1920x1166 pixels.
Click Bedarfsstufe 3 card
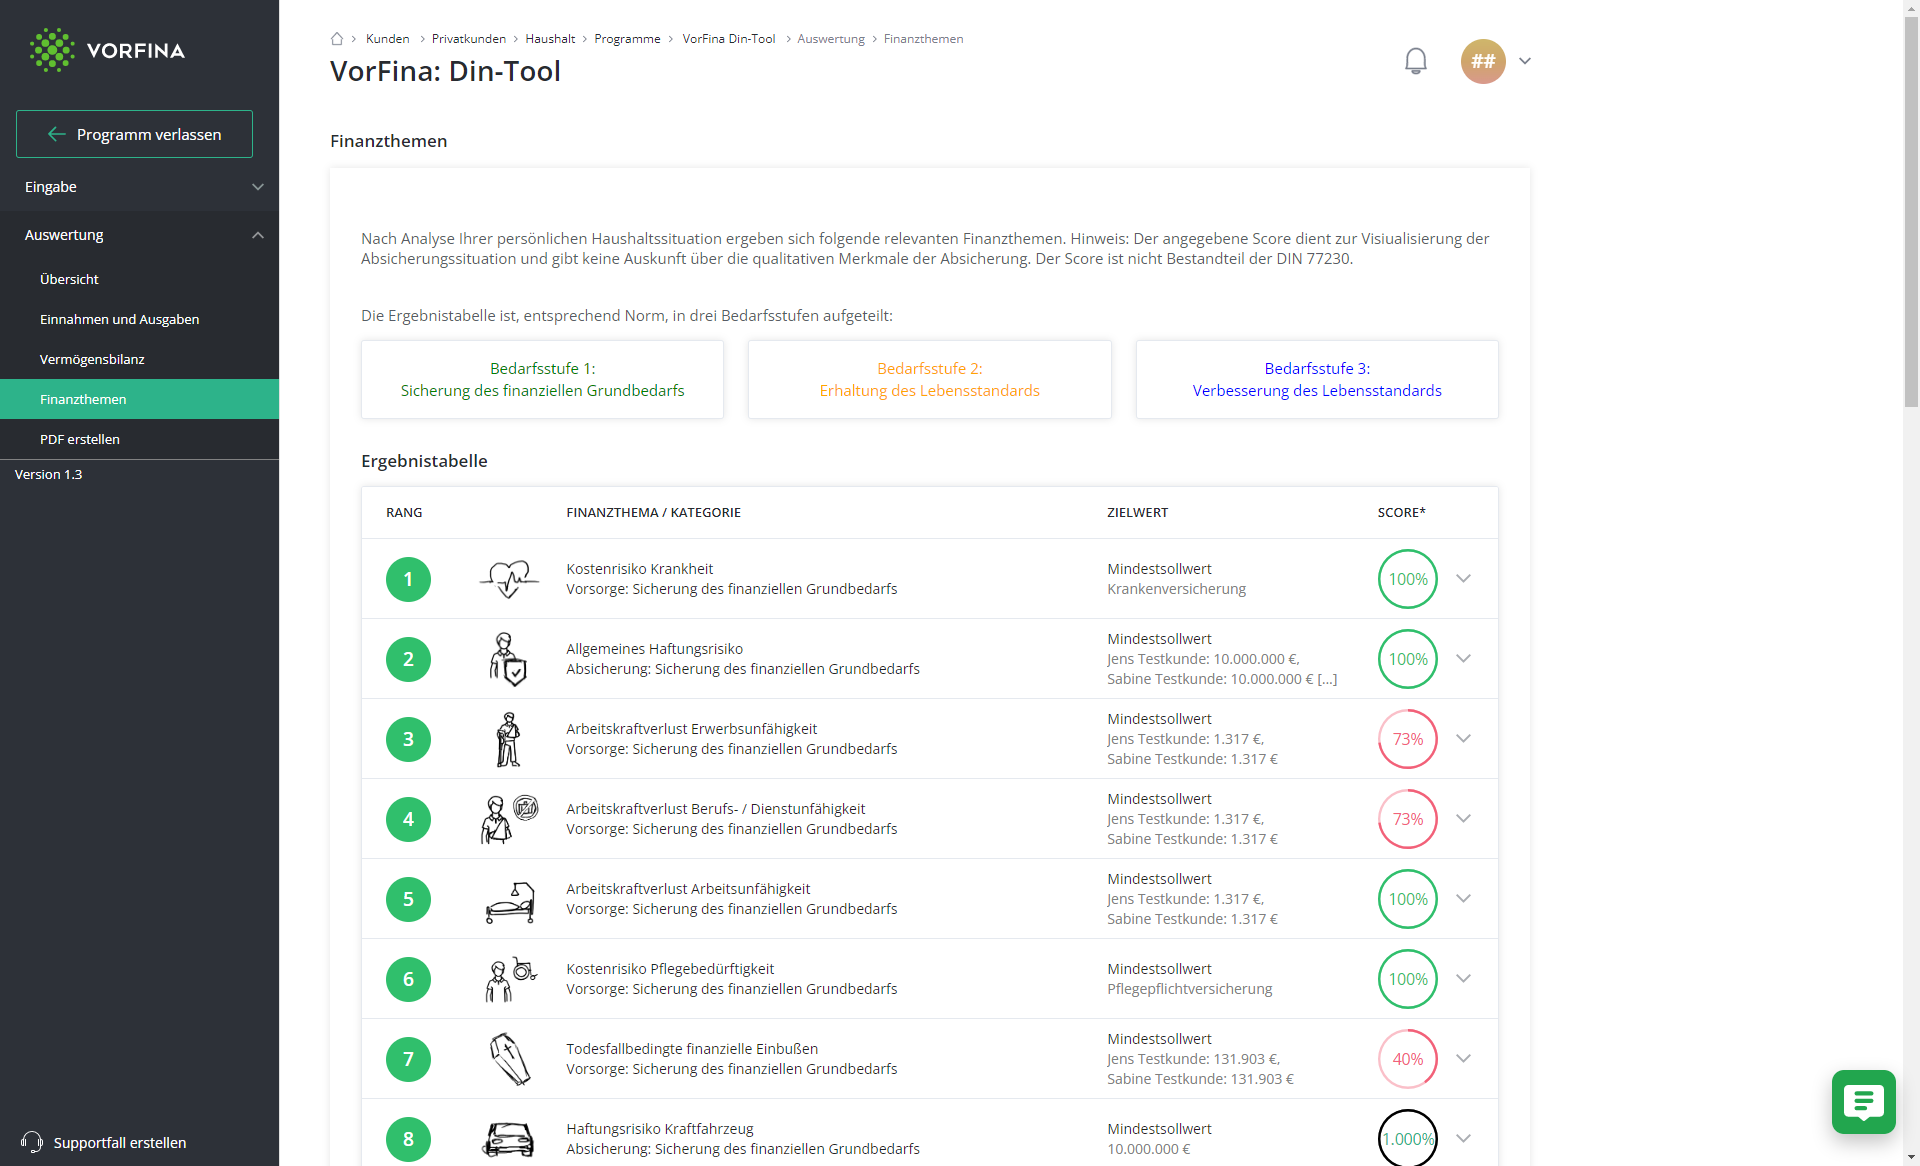pyautogui.click(x=1317, y=380)
